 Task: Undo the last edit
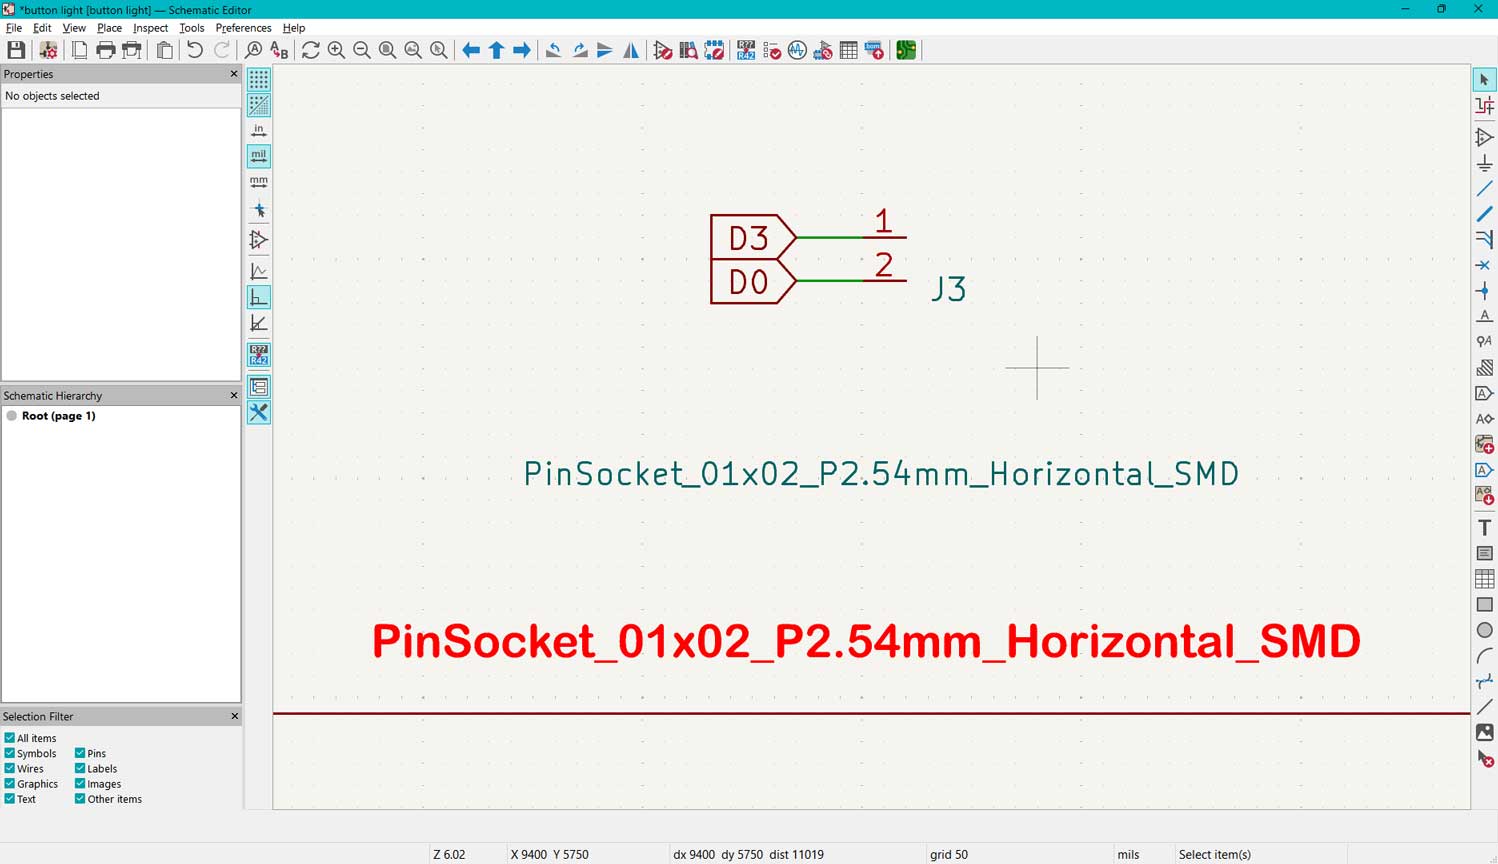pyautogui.click(x=195, y=50)
